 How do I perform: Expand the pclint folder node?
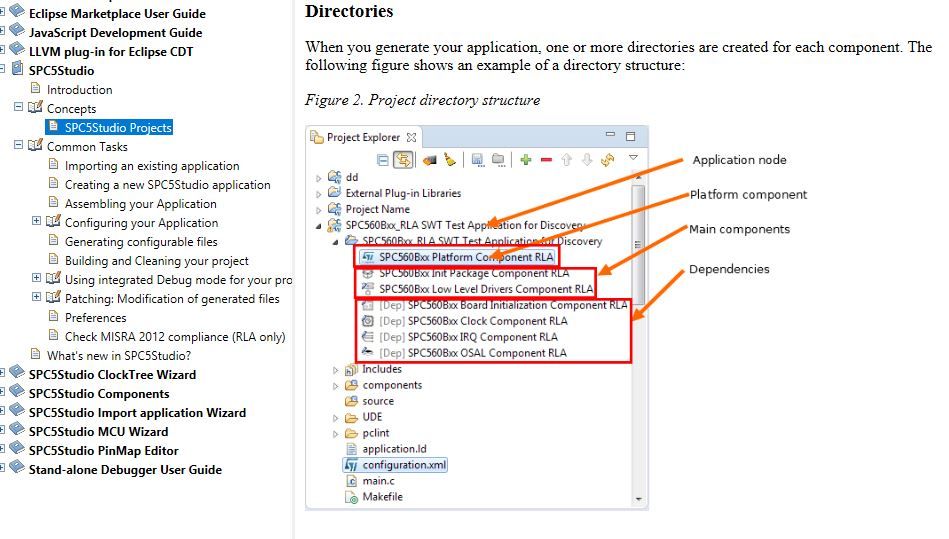(335, 434)
